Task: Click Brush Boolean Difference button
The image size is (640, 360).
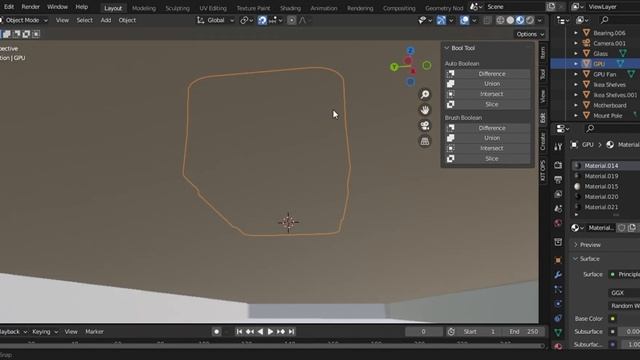Action: tap(488, 128)
